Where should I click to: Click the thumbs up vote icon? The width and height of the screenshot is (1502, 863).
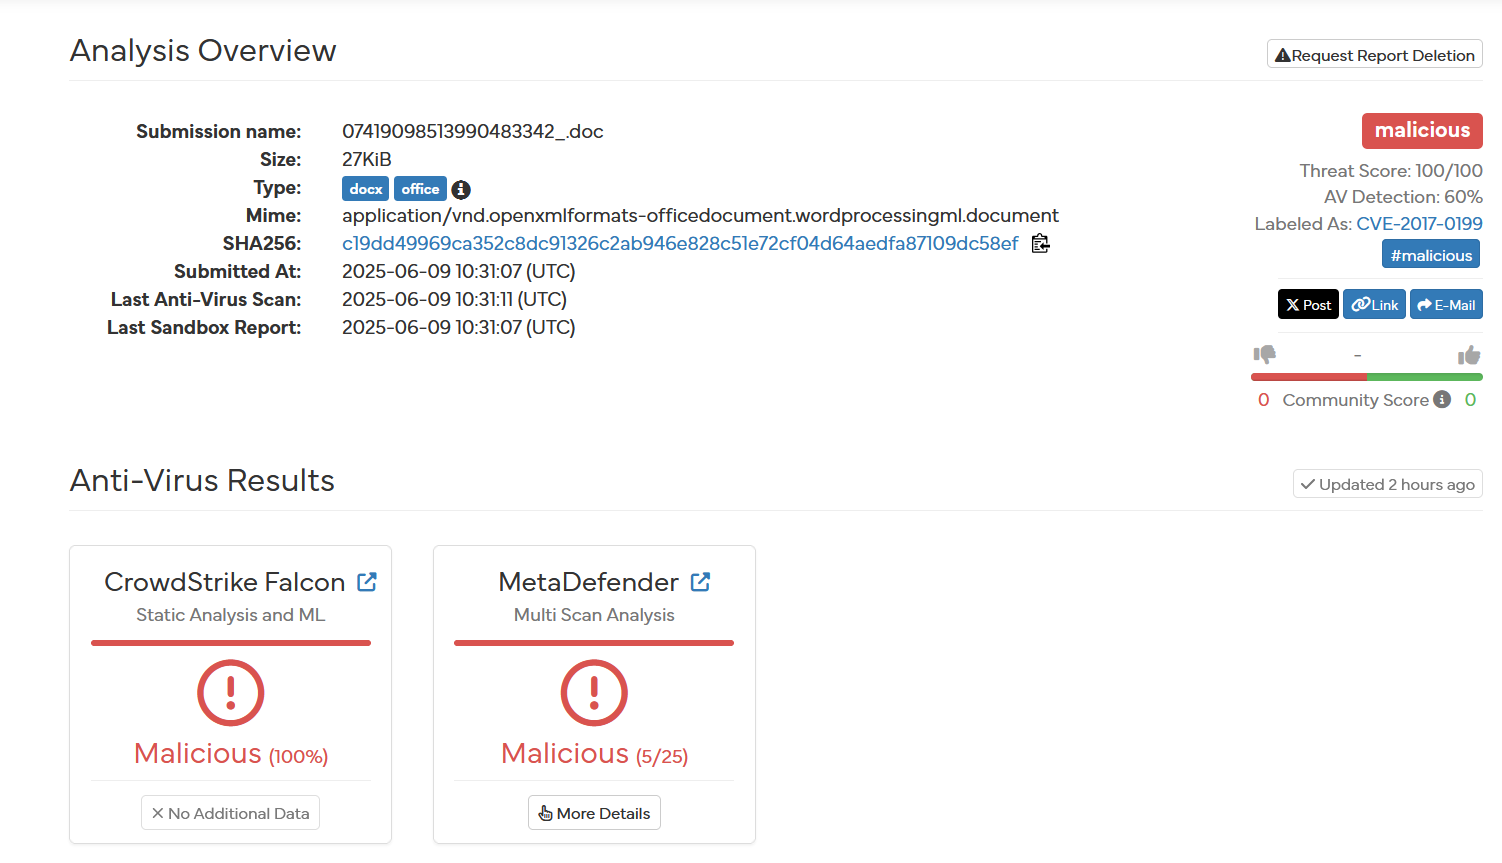pos(1468,355)
